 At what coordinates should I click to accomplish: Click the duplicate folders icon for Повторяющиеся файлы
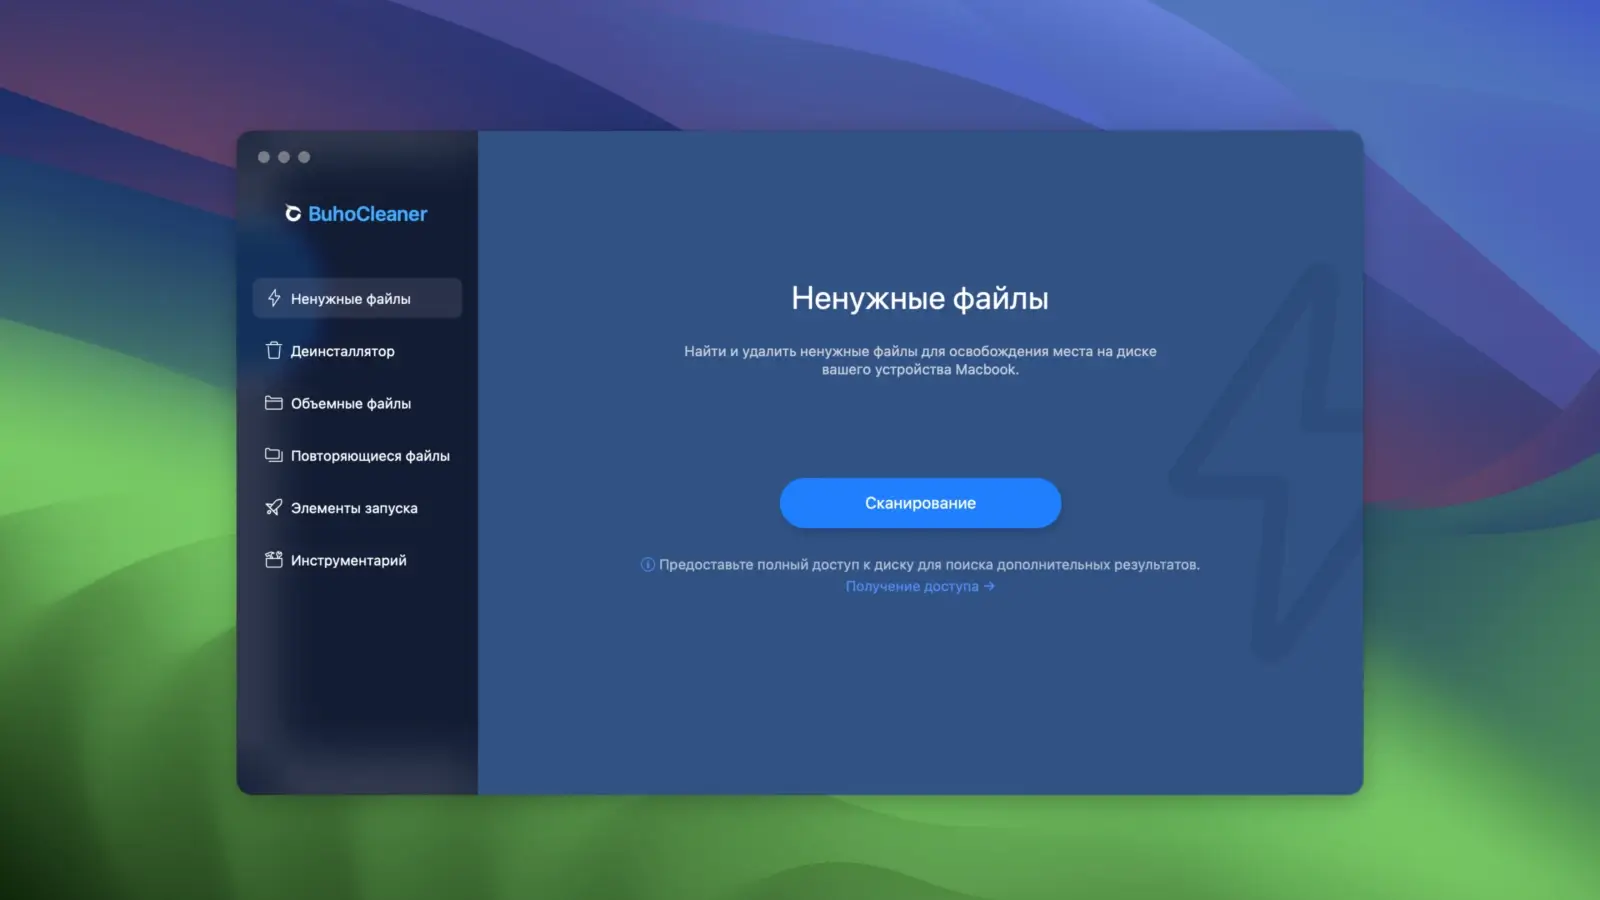(274, 455)
